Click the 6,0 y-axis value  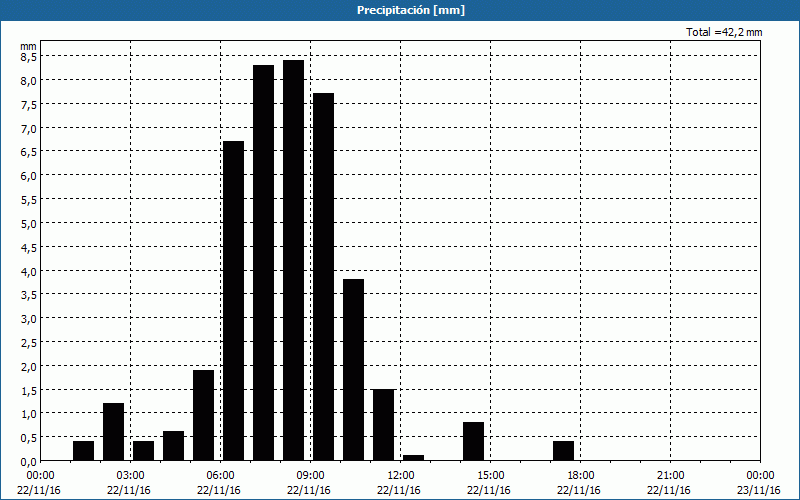click(28, 176)
